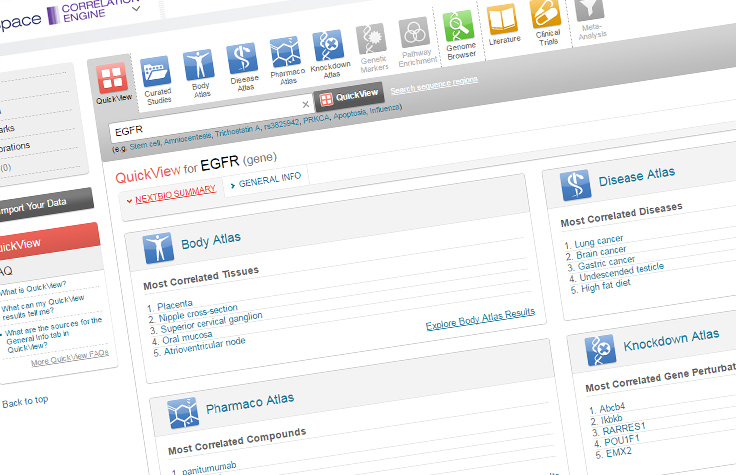Clear the EGFR search field

[x=305, y=104]
